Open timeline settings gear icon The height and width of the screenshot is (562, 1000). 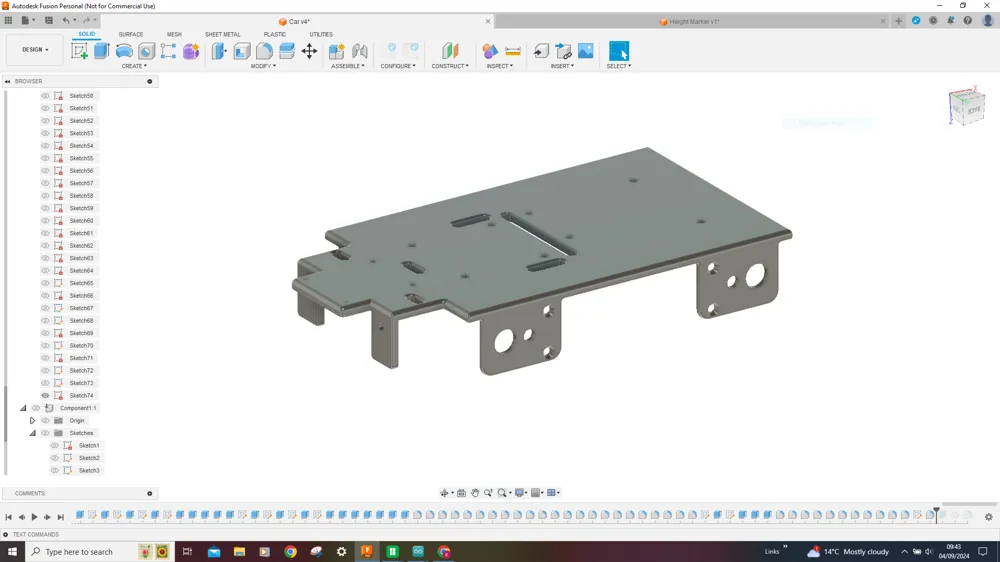click(x=989, y=517)
